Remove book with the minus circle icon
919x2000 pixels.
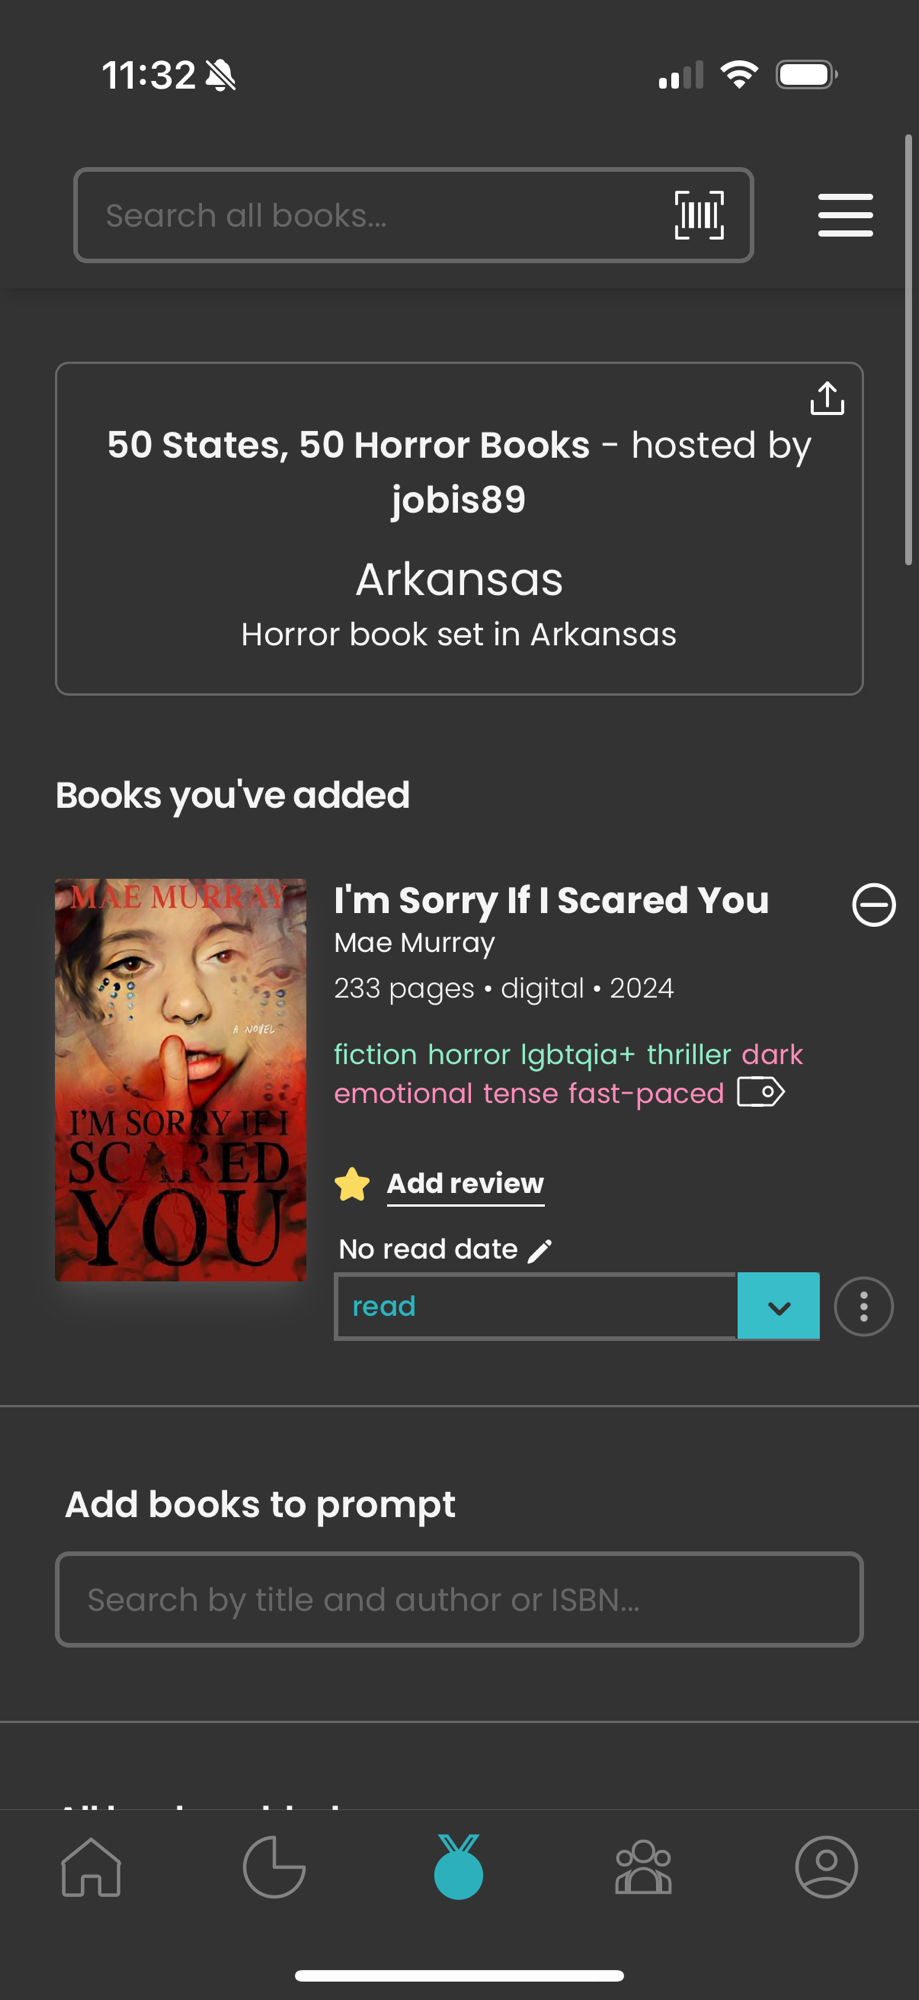[873, 905]
